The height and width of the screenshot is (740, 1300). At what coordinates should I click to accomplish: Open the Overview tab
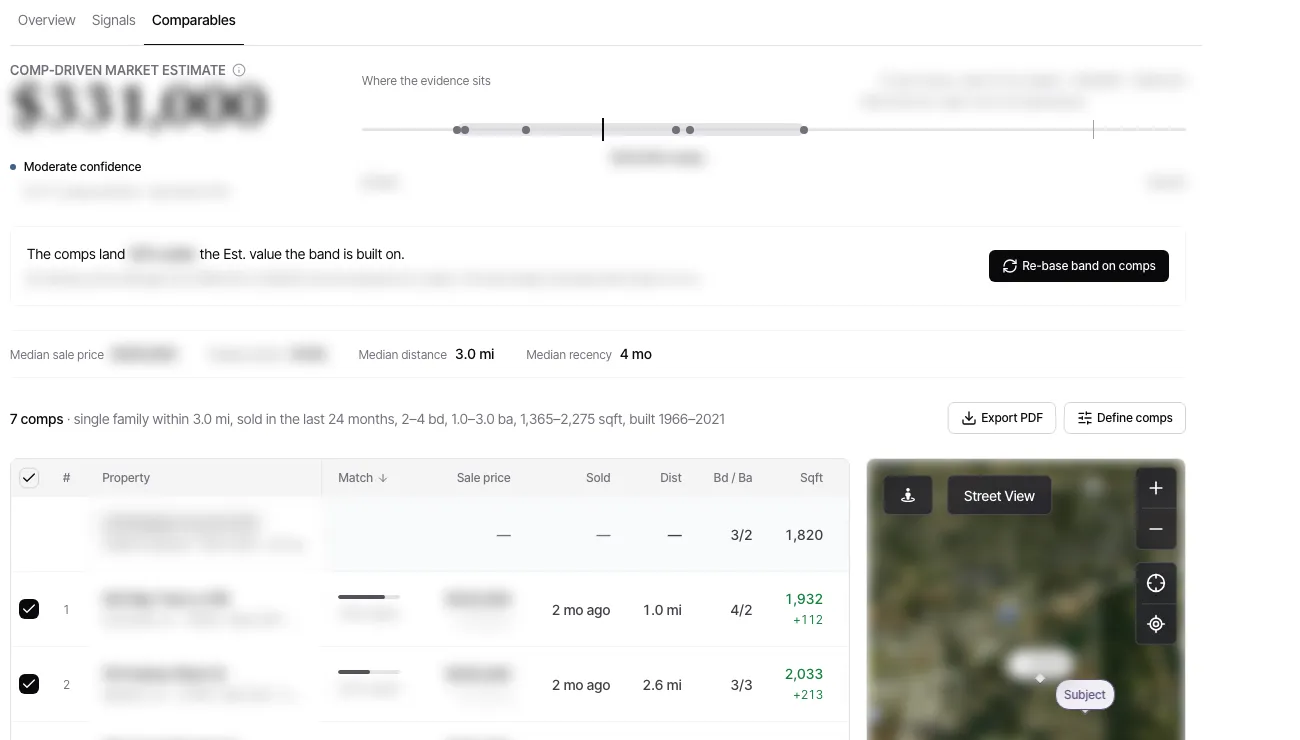coord(47,20)
